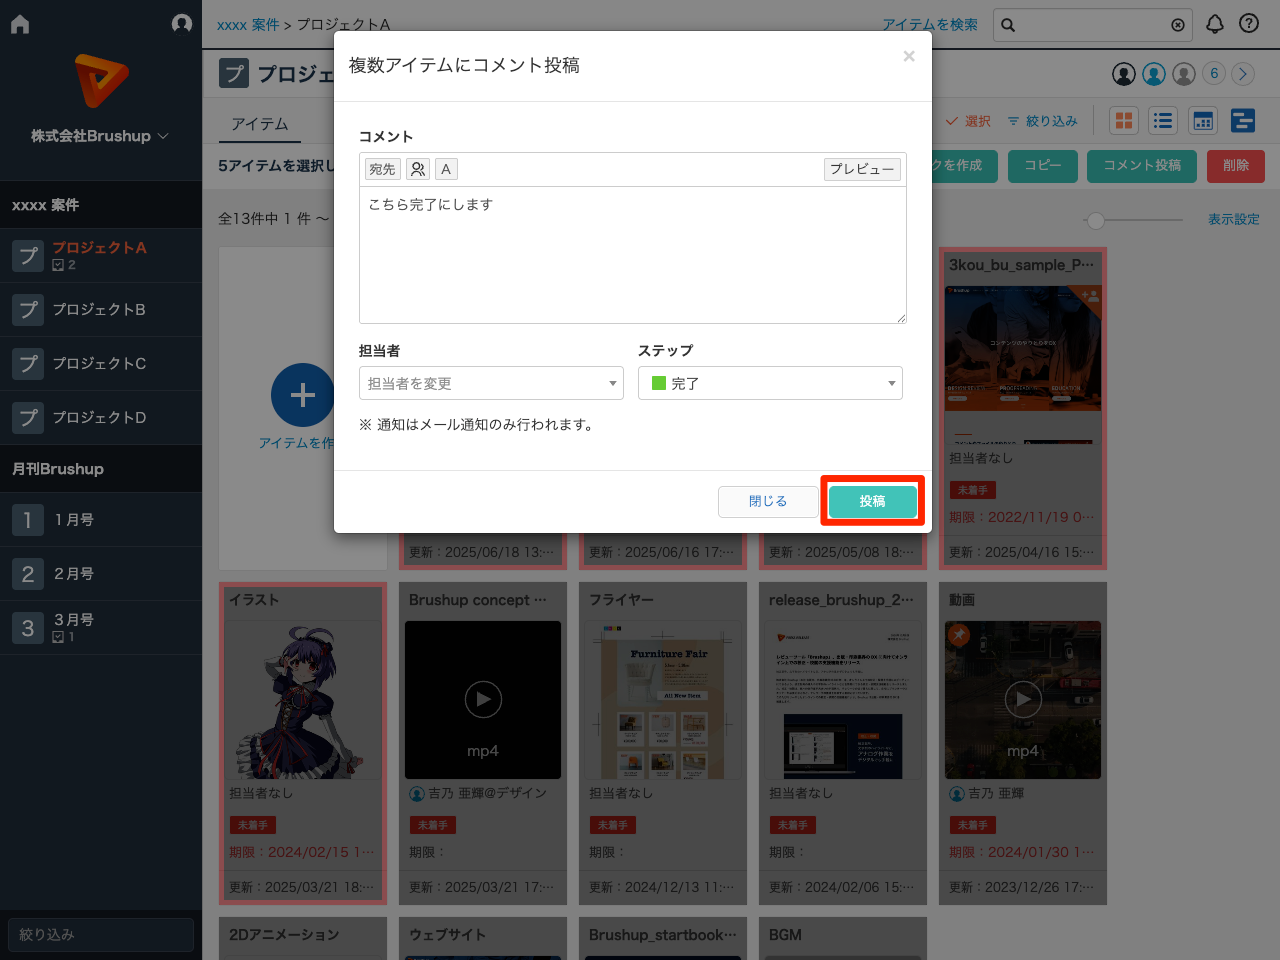This screenshot has width=1280, height=960.
Task: Click the 閉じる button
Action: pos(768,501)
